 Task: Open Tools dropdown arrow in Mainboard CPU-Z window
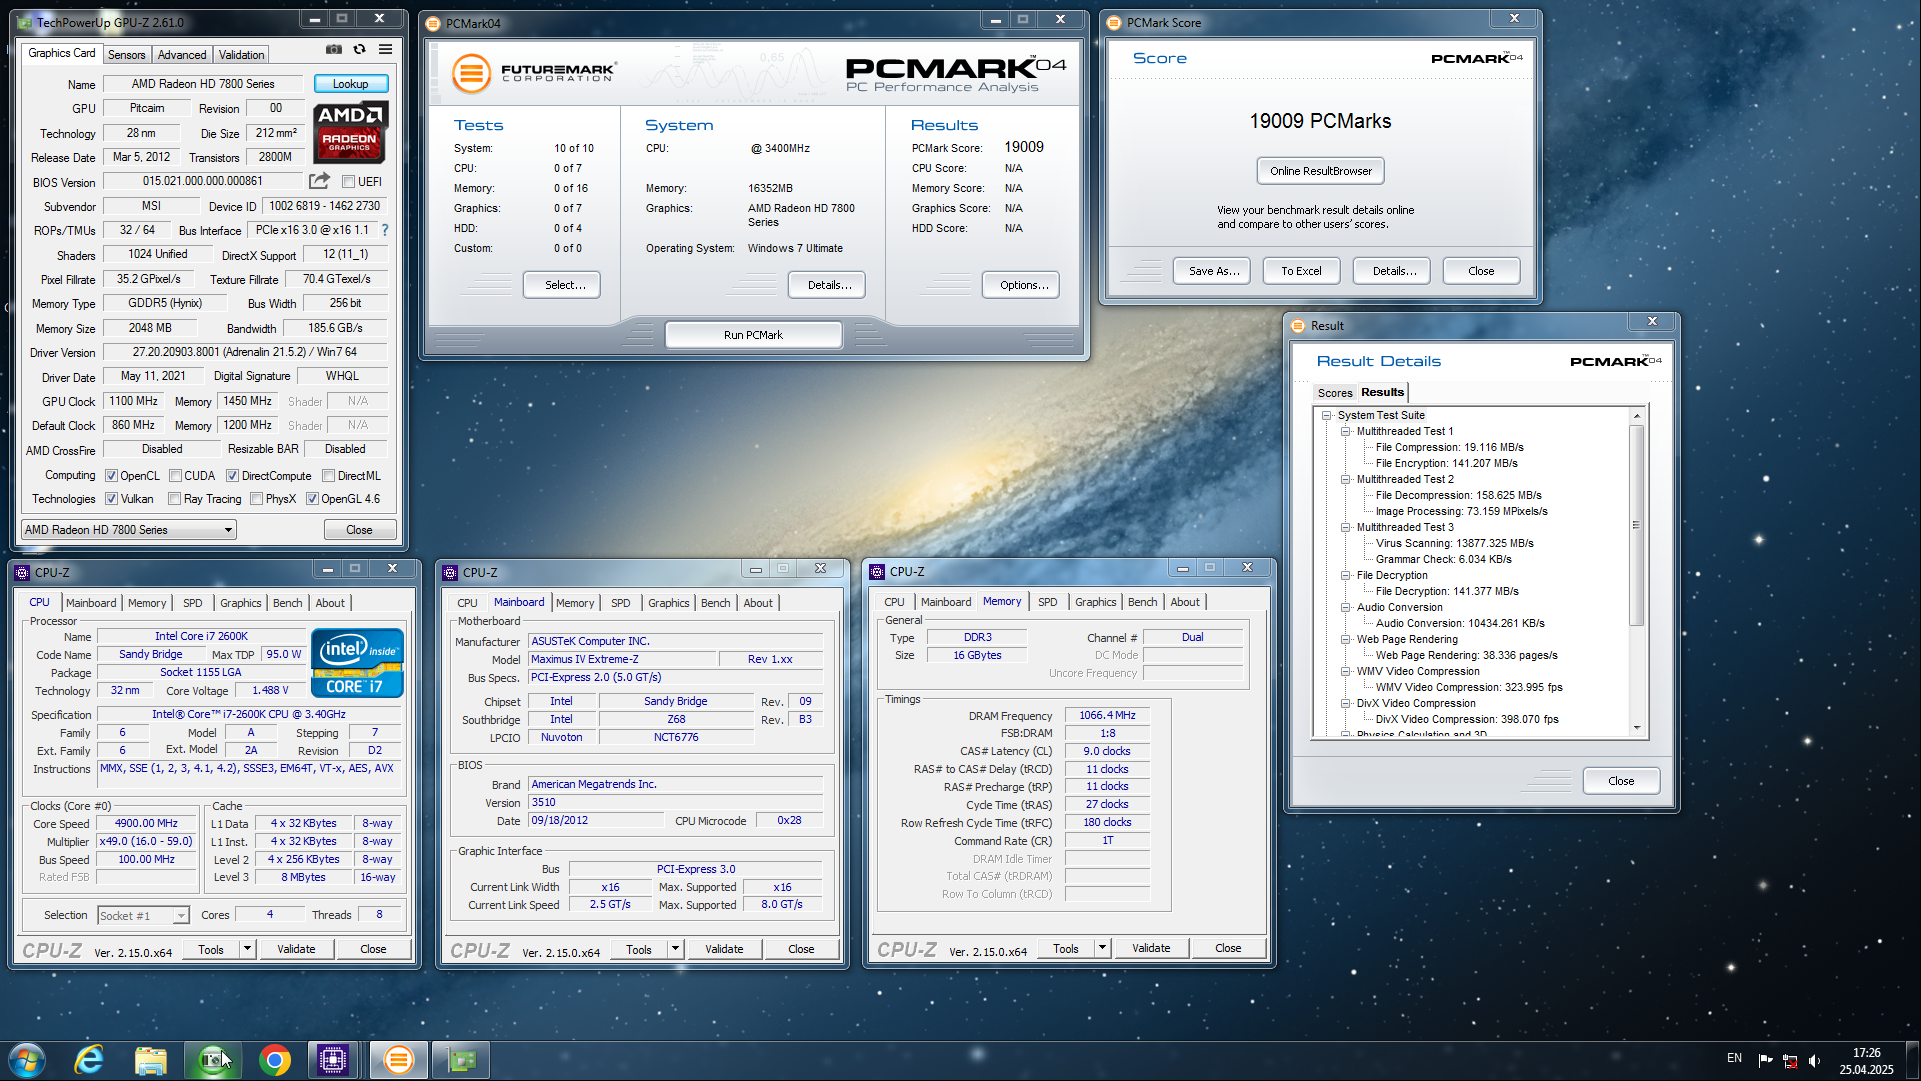point(675,949)
